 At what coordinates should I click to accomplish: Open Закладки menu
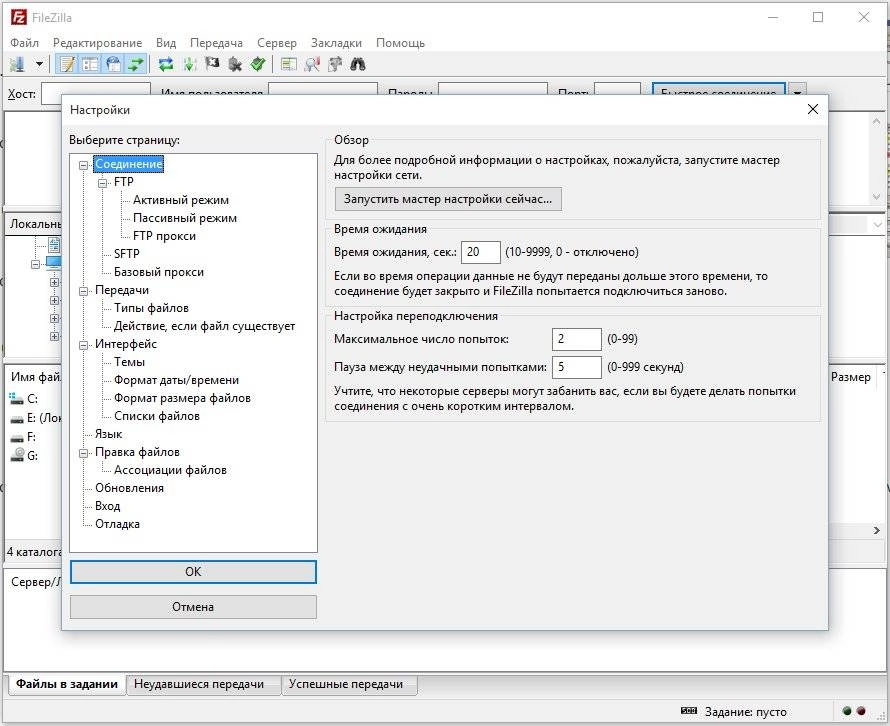click(x=336, y=43)
